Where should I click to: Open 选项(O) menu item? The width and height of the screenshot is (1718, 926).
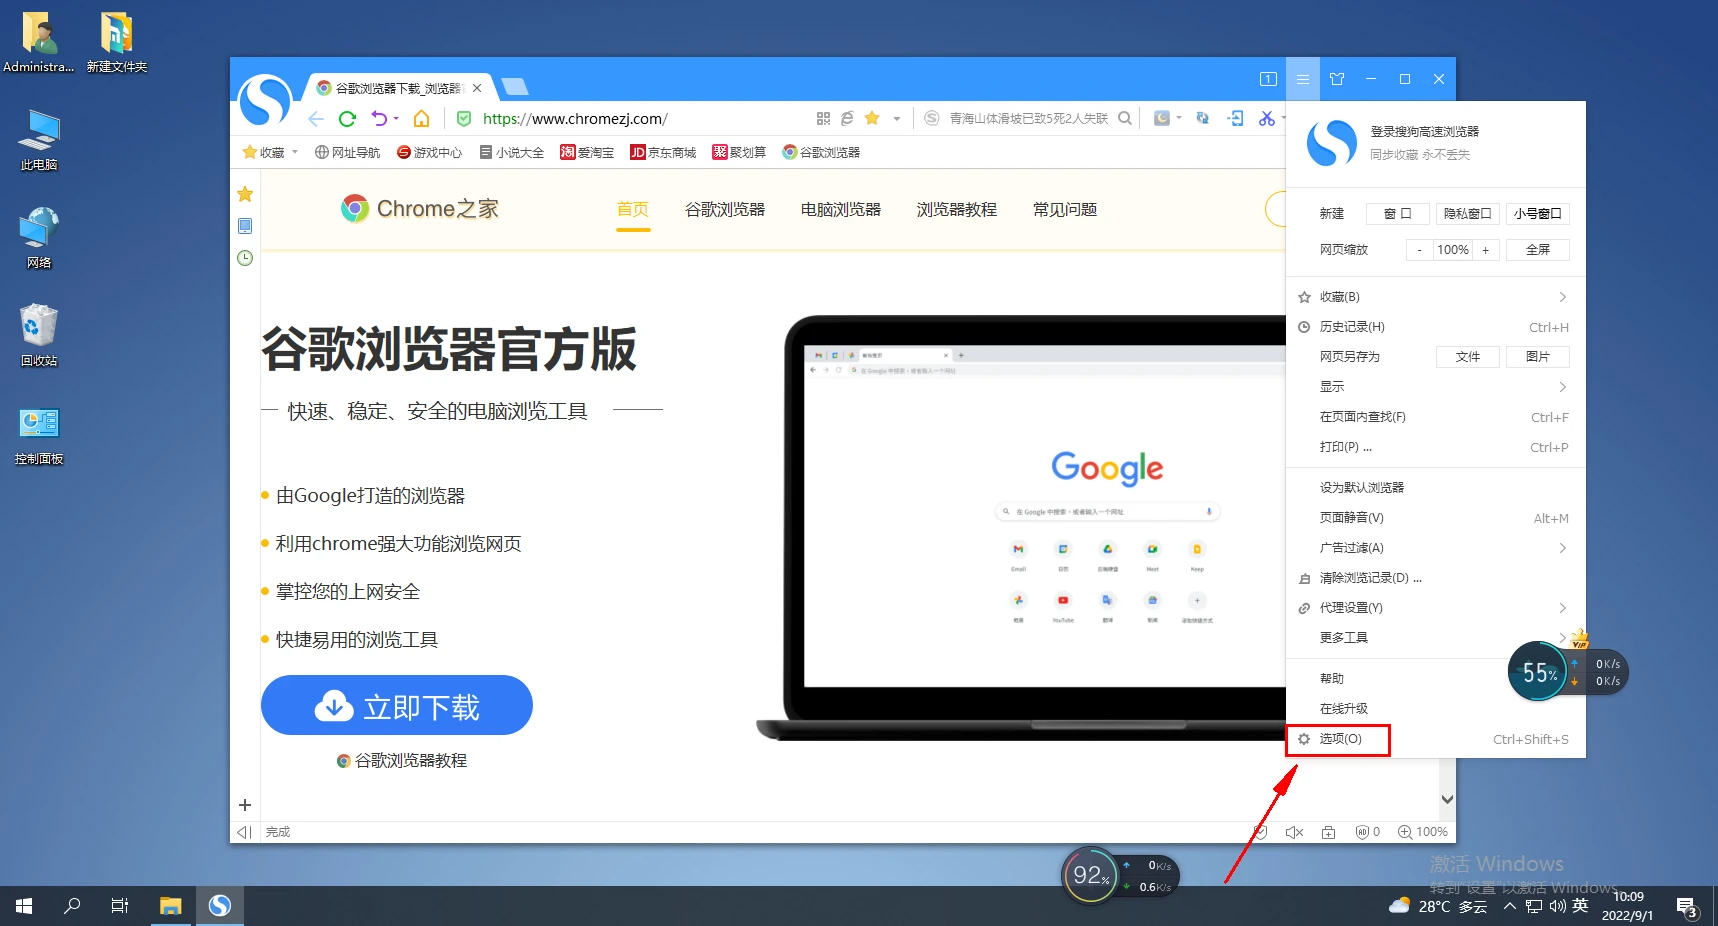pos(1435,739)
